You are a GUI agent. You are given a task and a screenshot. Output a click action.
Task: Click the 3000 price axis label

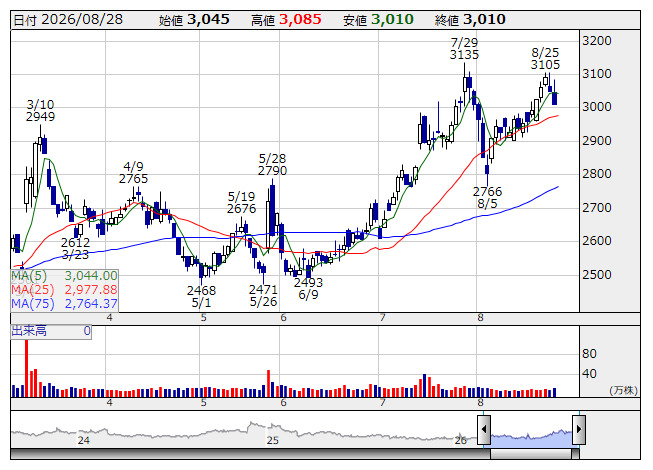pyautogui.click(x=597, y=107)
